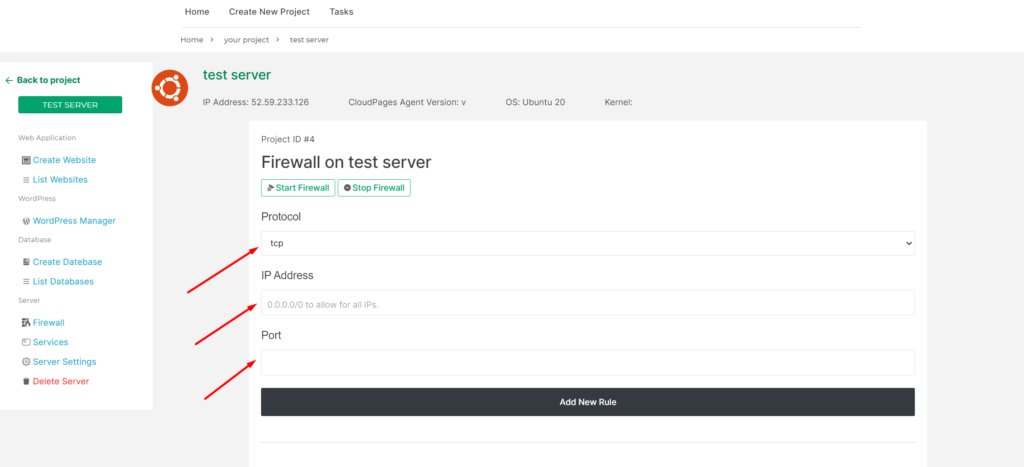This screenshot has height=467, width=1024.
Task: Click the Start Firewall button
Action: tap(298, 188)
